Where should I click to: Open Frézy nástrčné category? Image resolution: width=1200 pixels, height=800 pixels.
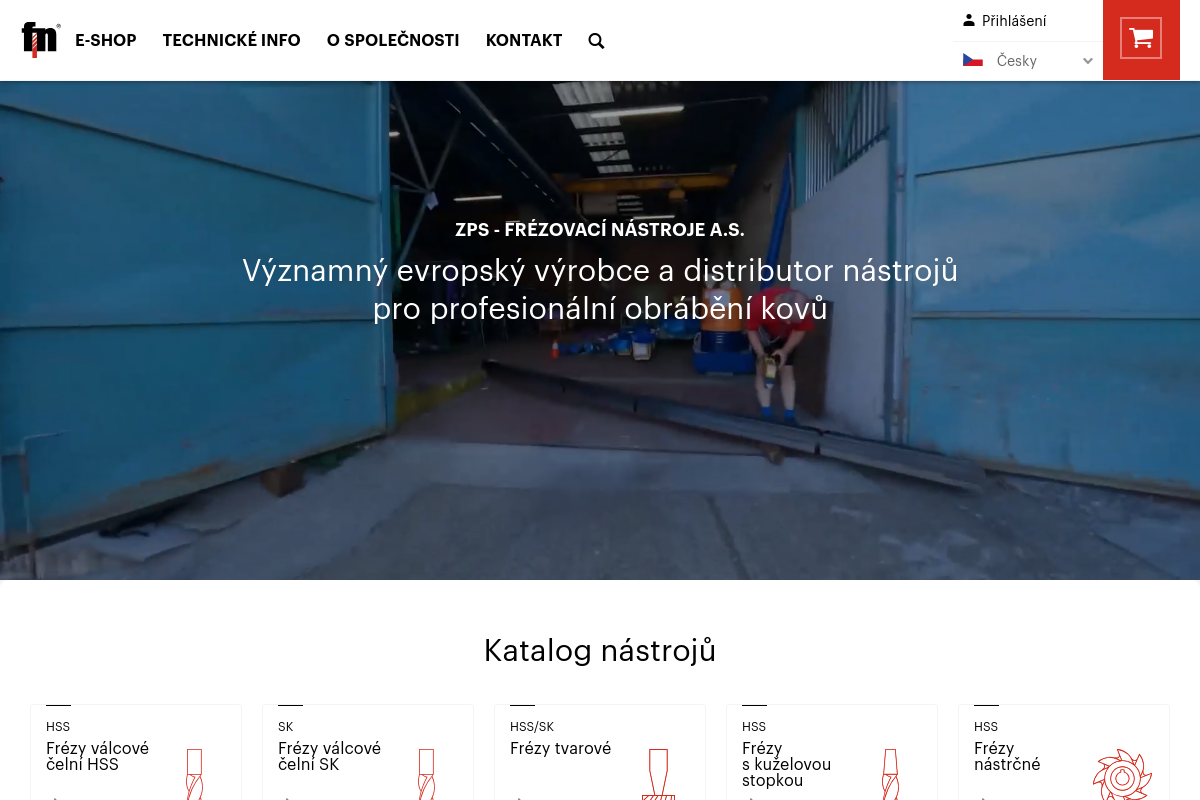(1007, 756)
